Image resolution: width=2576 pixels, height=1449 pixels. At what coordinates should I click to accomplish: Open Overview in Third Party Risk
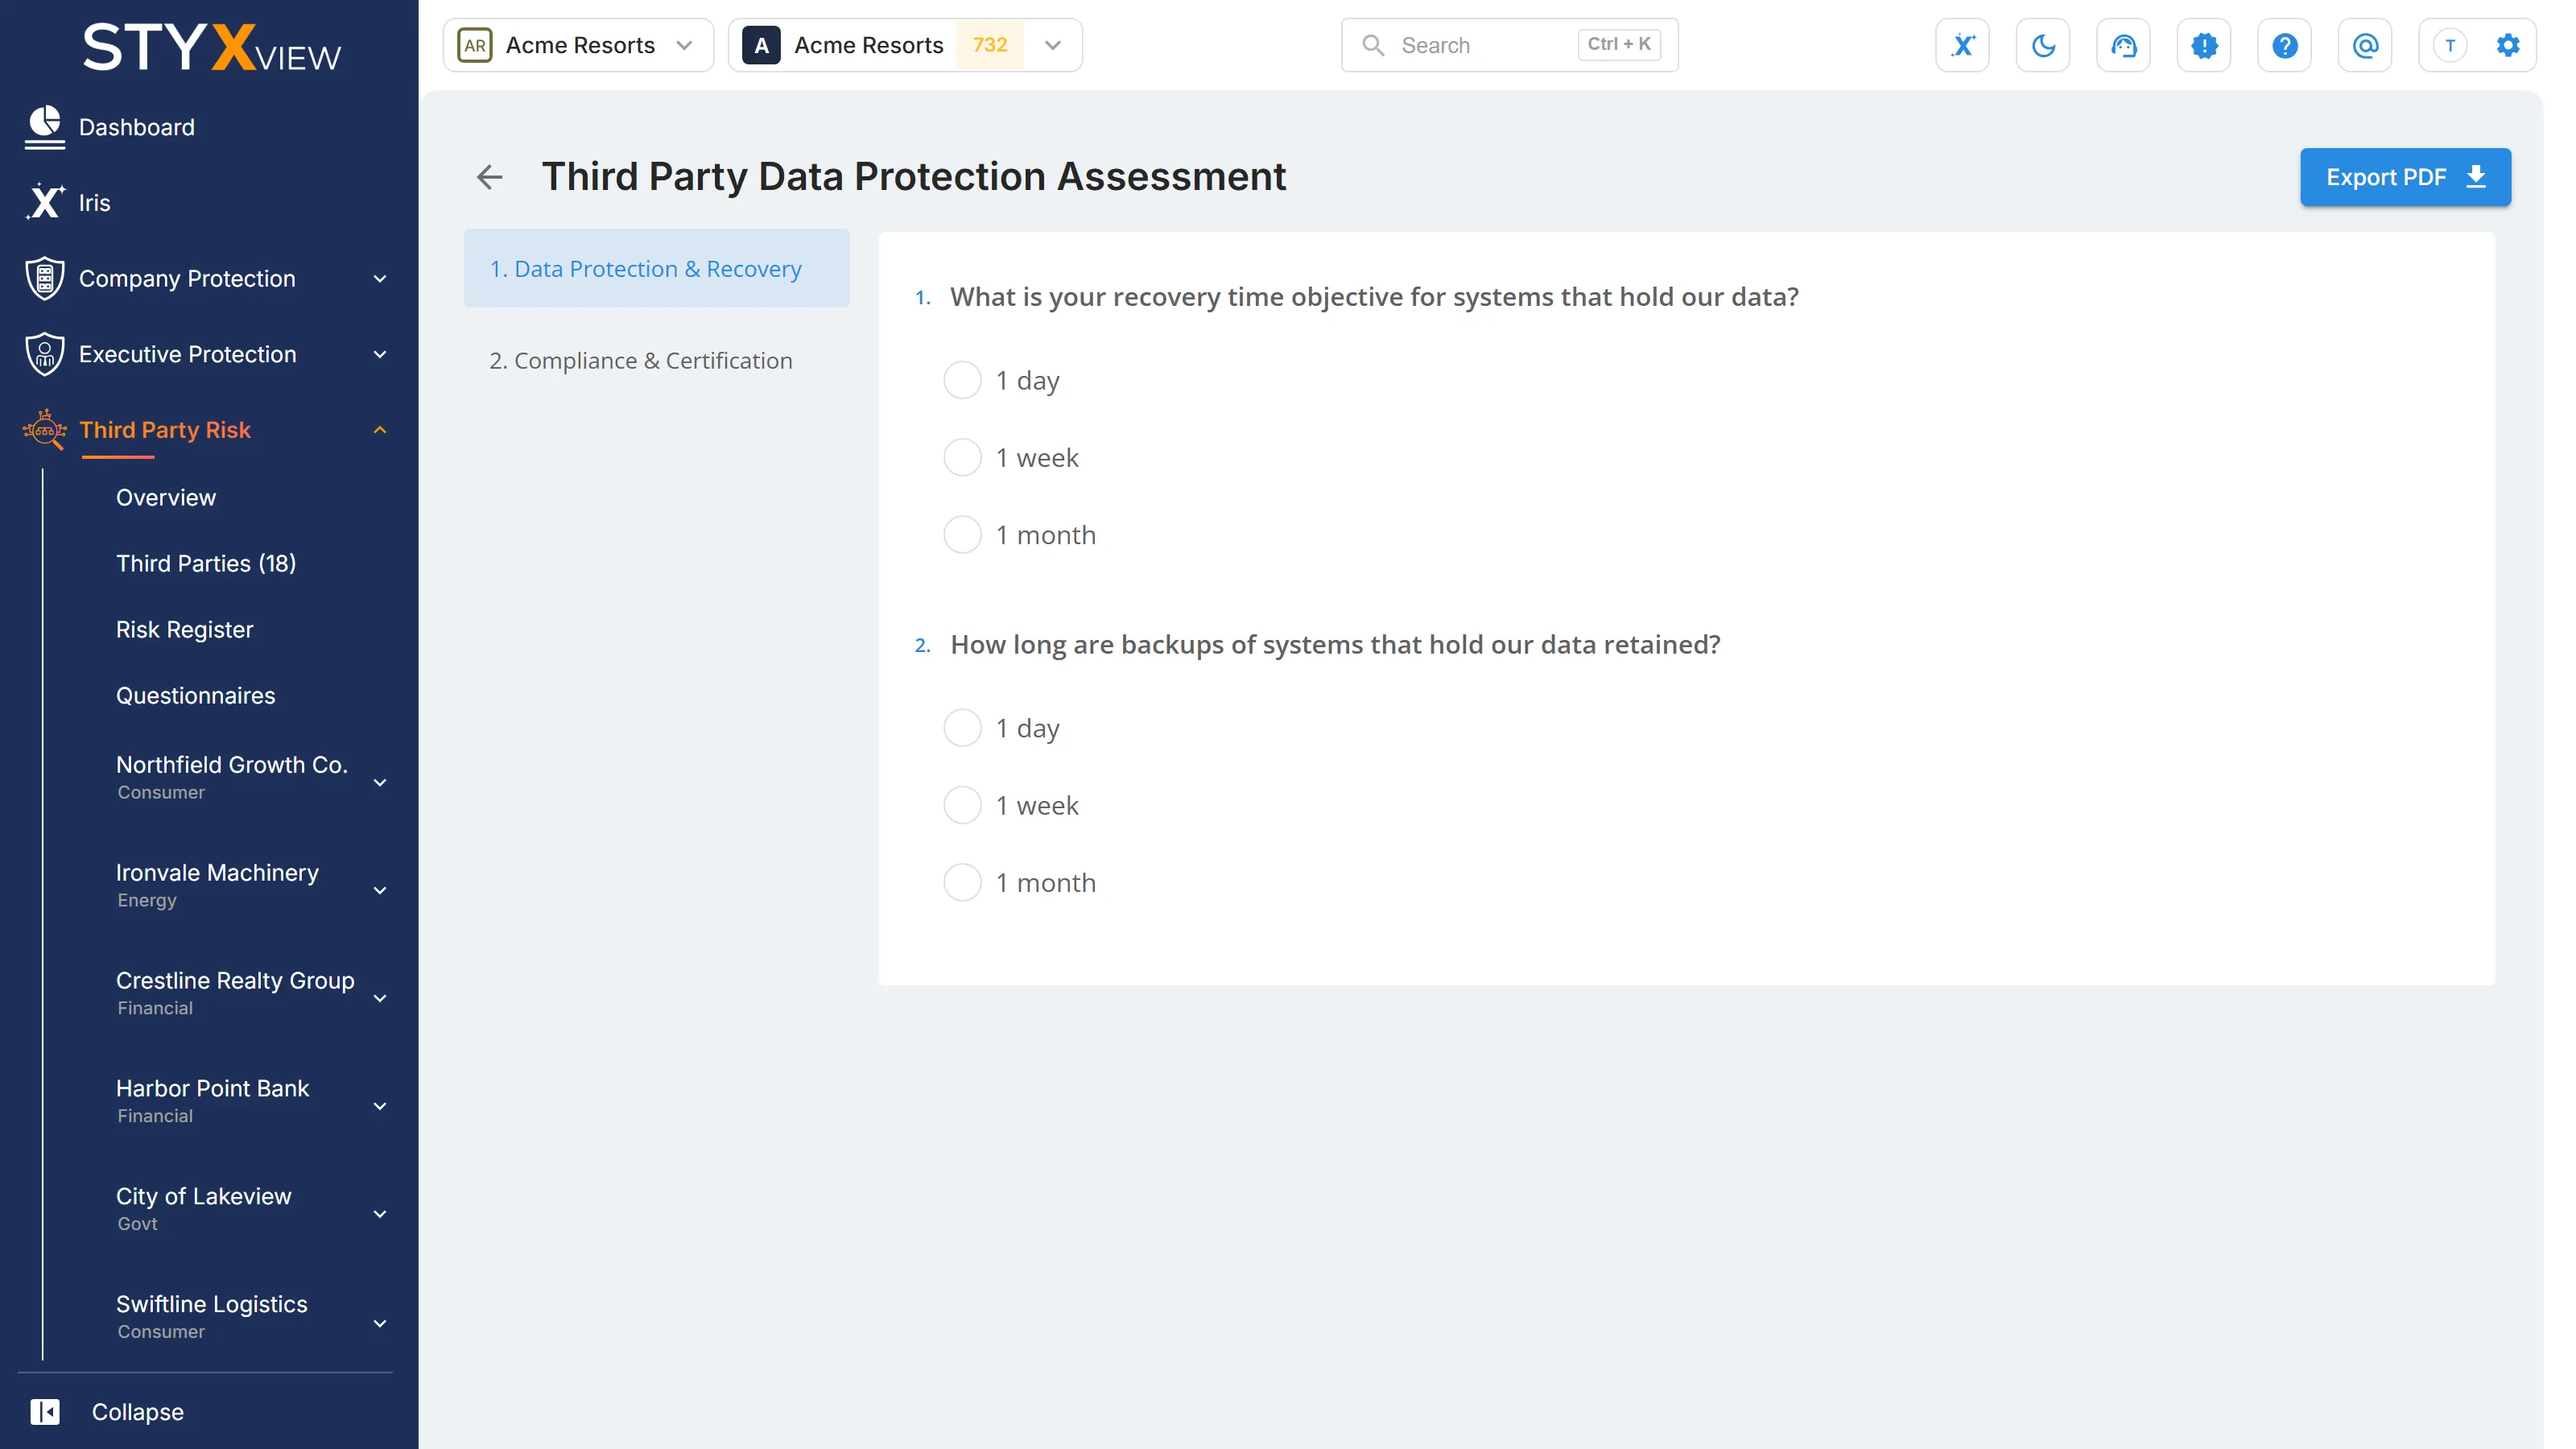pyautogui.click(x=166, y=497)
